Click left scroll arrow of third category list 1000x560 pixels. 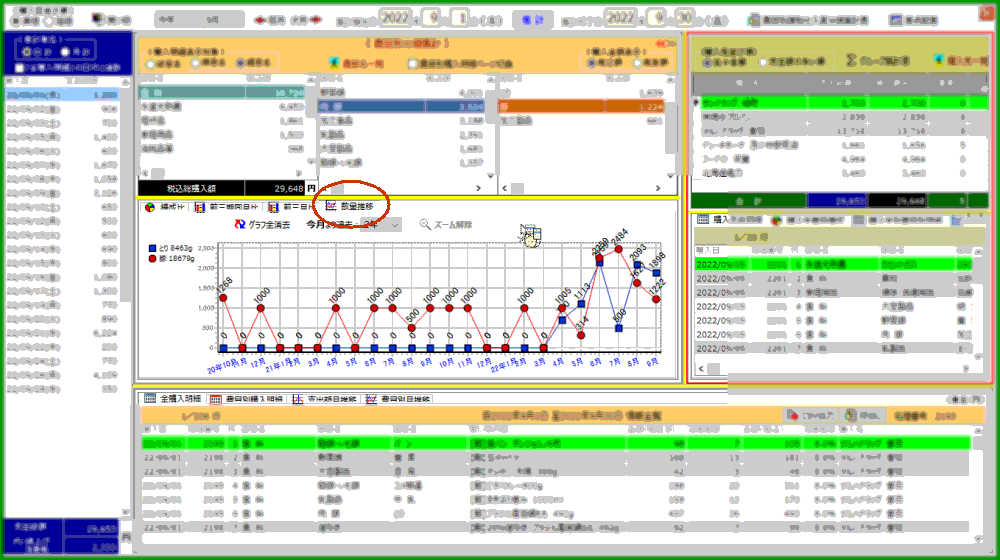tap(504, 188)
